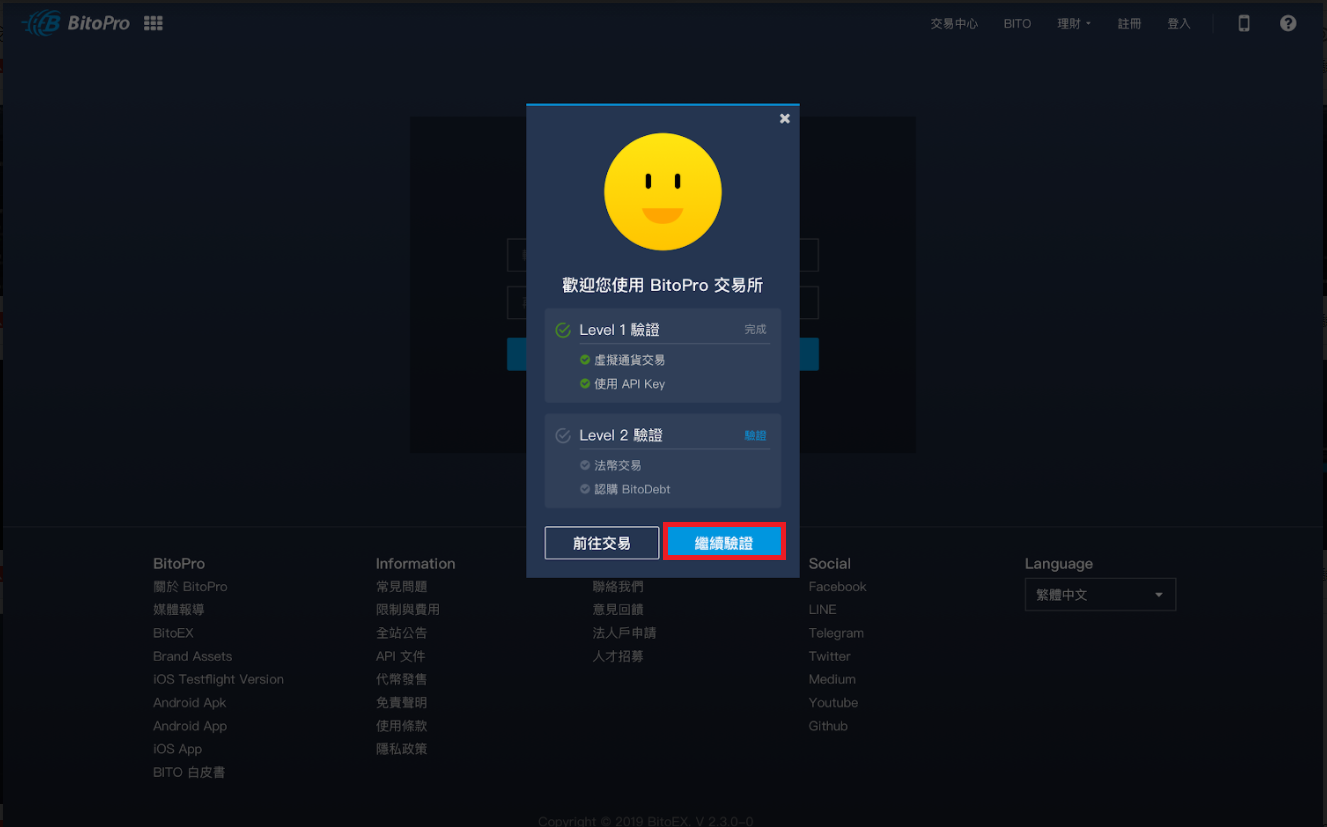Open the apps grid icon

click(x=153, y=23)
